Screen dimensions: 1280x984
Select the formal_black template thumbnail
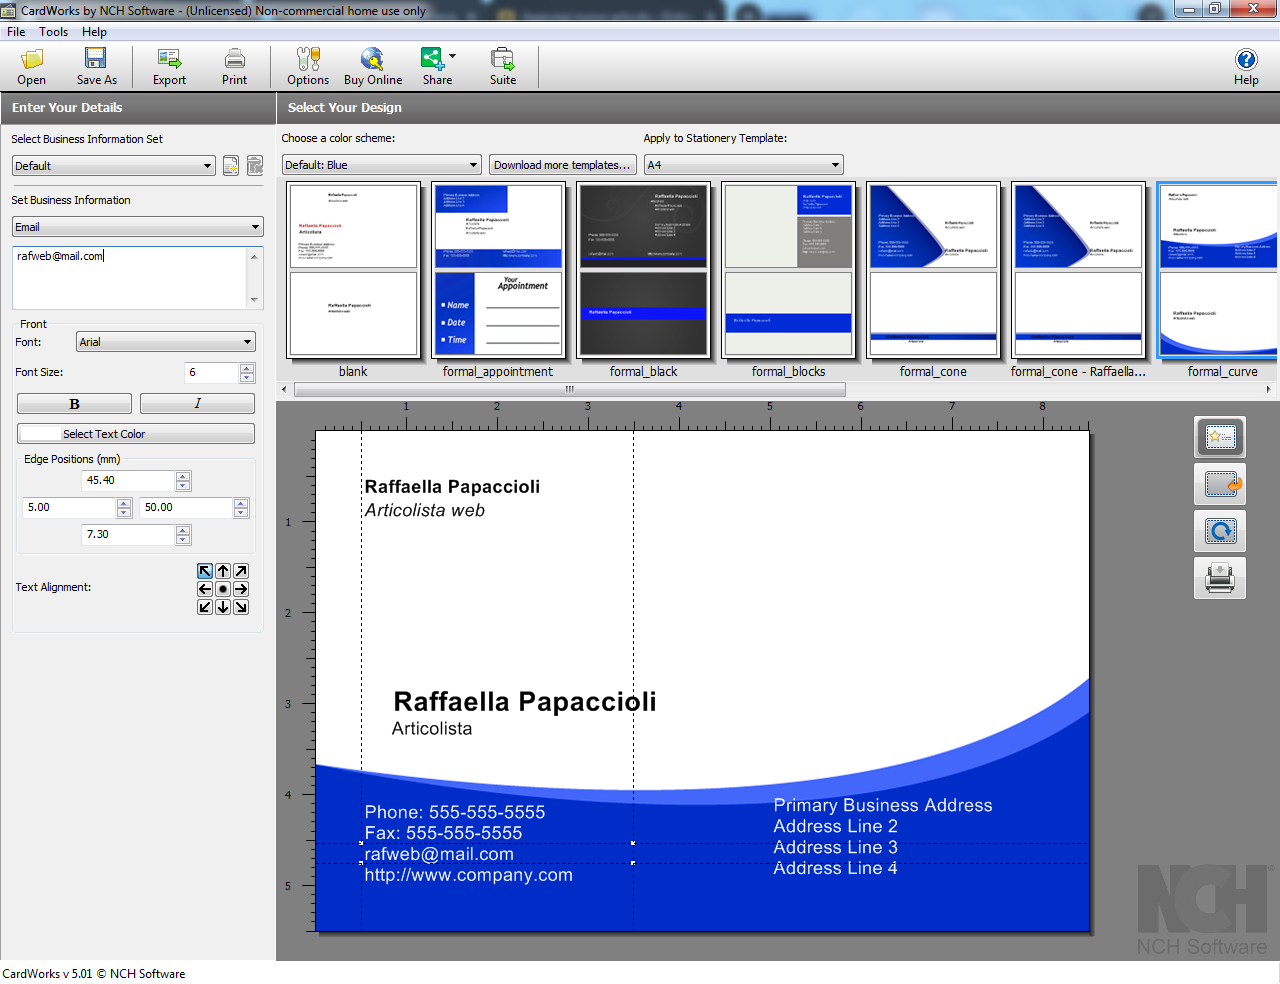coord(643,270)
